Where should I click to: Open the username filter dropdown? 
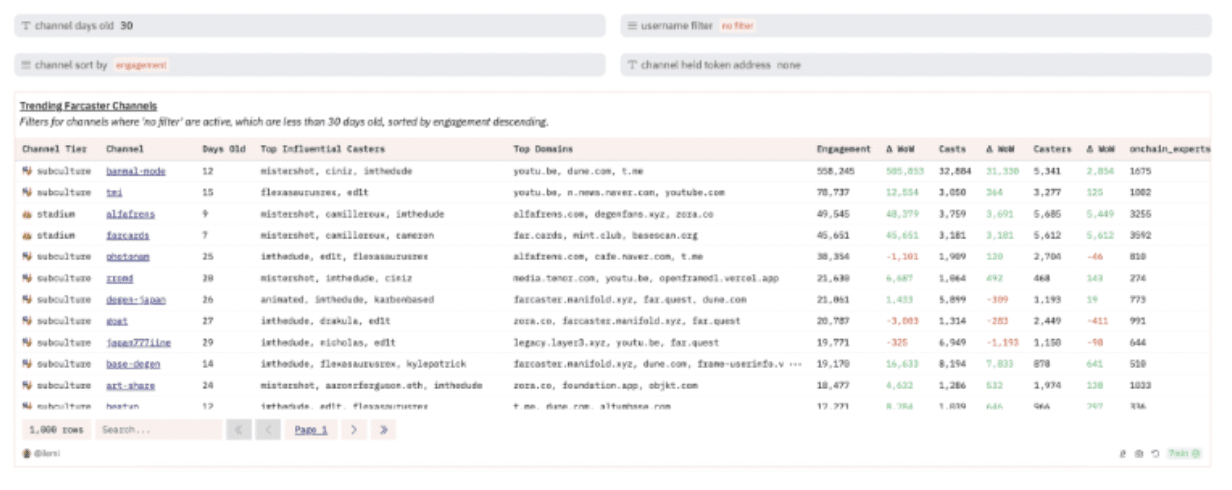coord(916,26)
